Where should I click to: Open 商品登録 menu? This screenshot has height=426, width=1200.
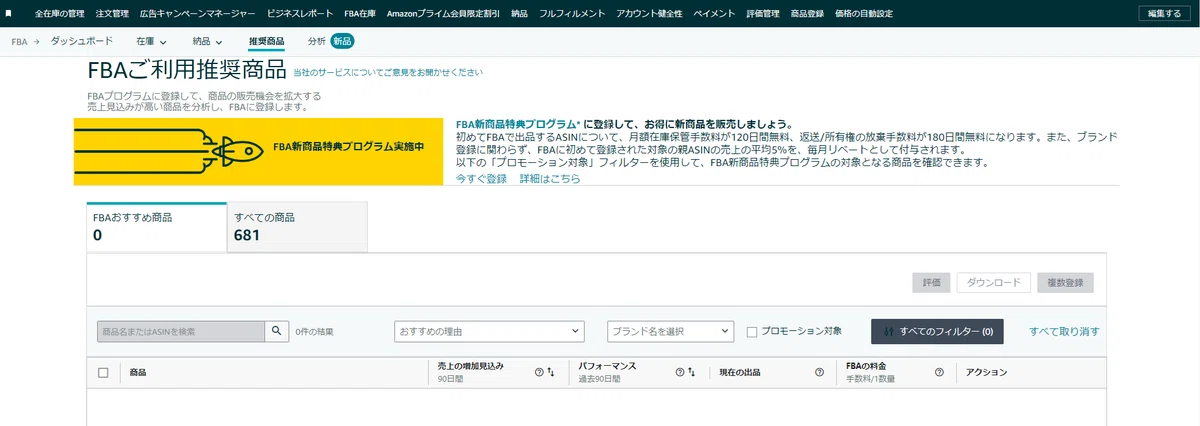806,14
